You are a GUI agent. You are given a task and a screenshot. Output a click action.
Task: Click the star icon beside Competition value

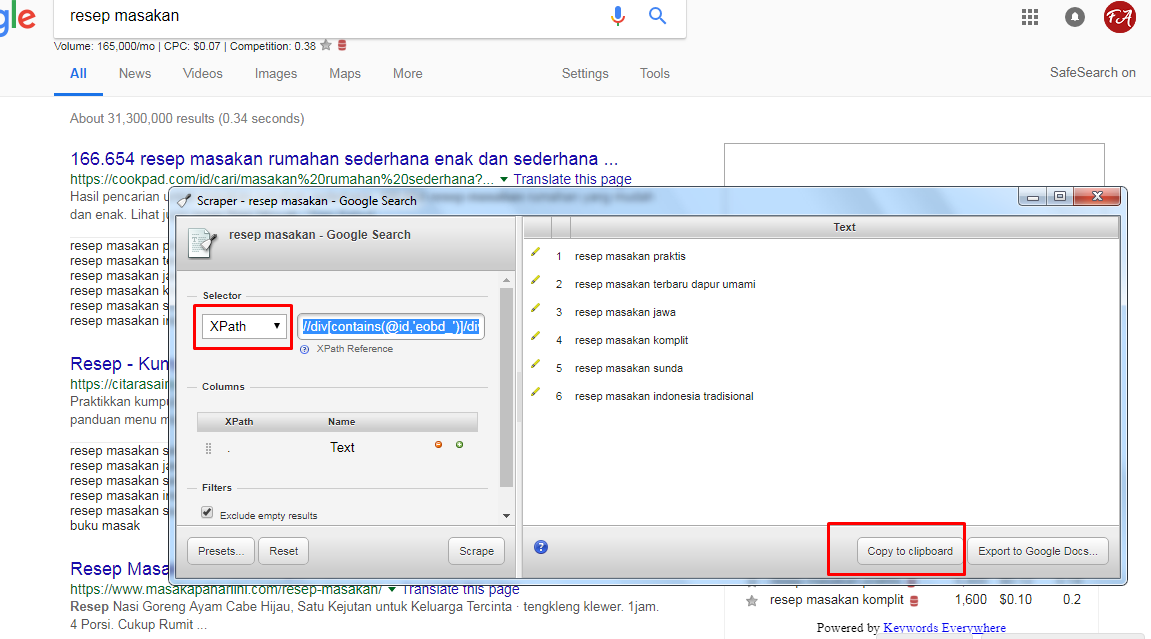[326, 45]
